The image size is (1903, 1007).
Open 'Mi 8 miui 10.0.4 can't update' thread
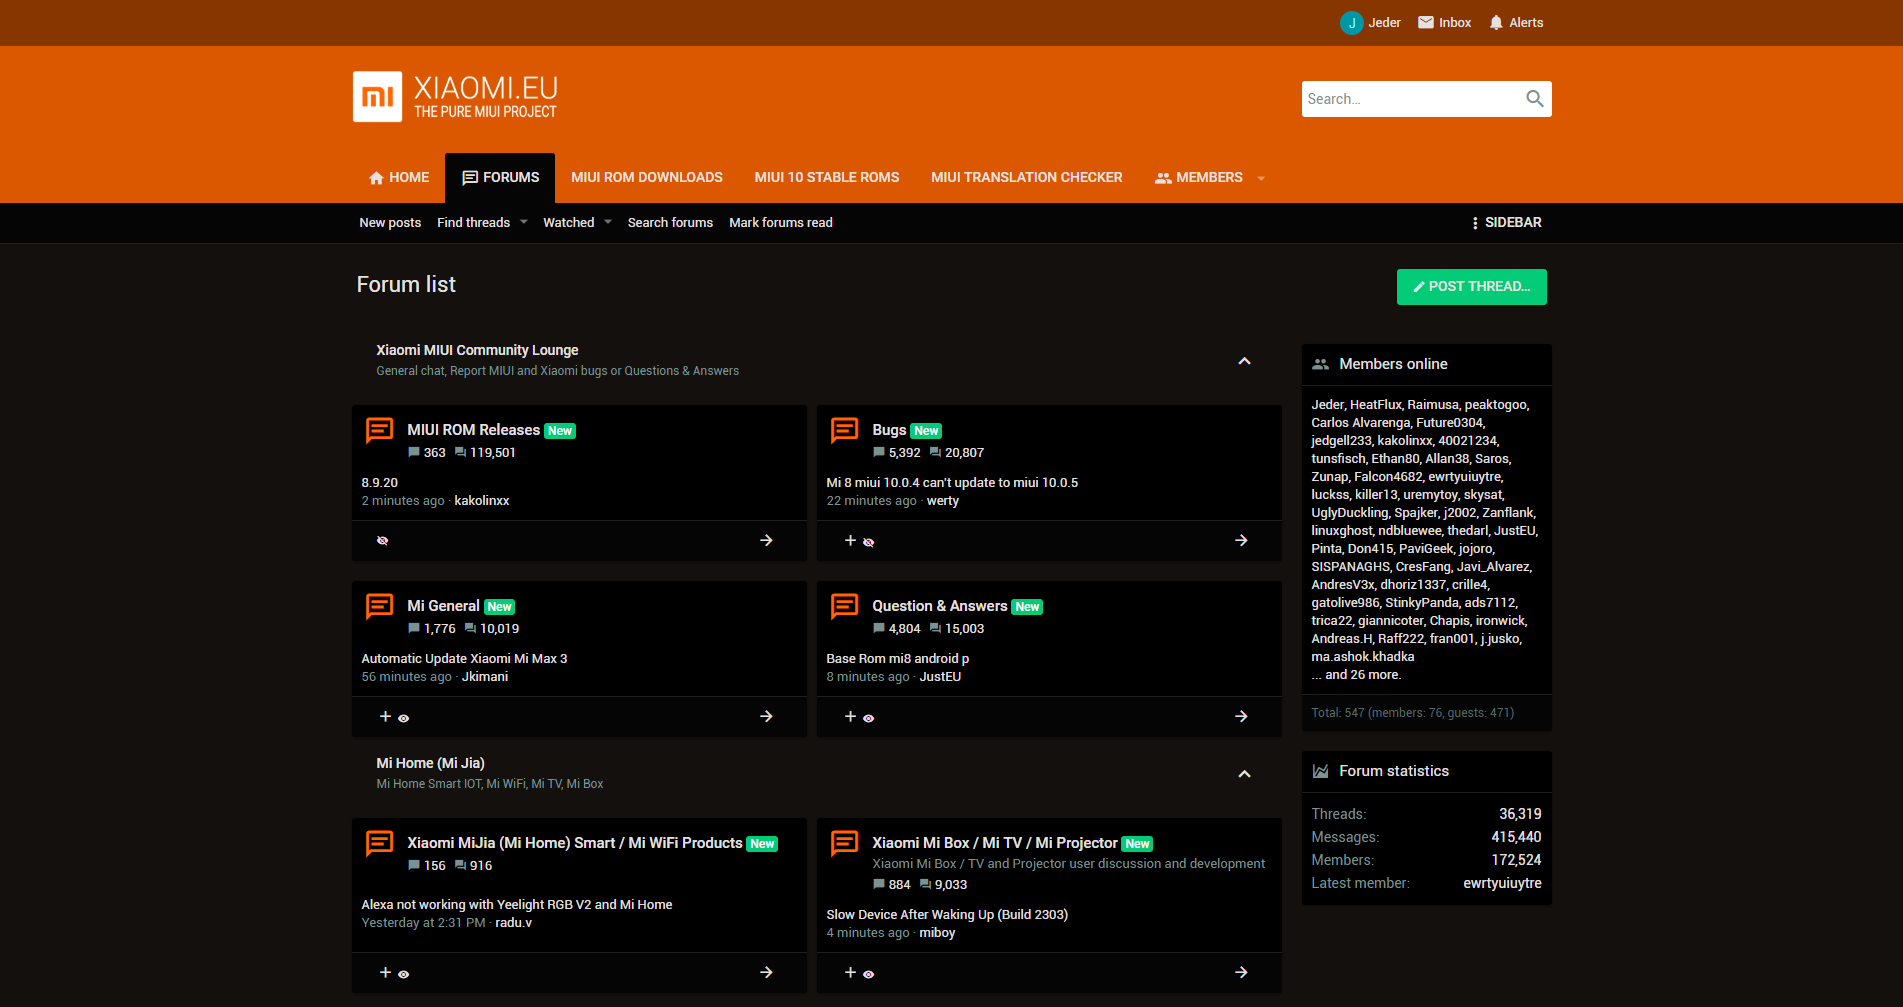952,482
